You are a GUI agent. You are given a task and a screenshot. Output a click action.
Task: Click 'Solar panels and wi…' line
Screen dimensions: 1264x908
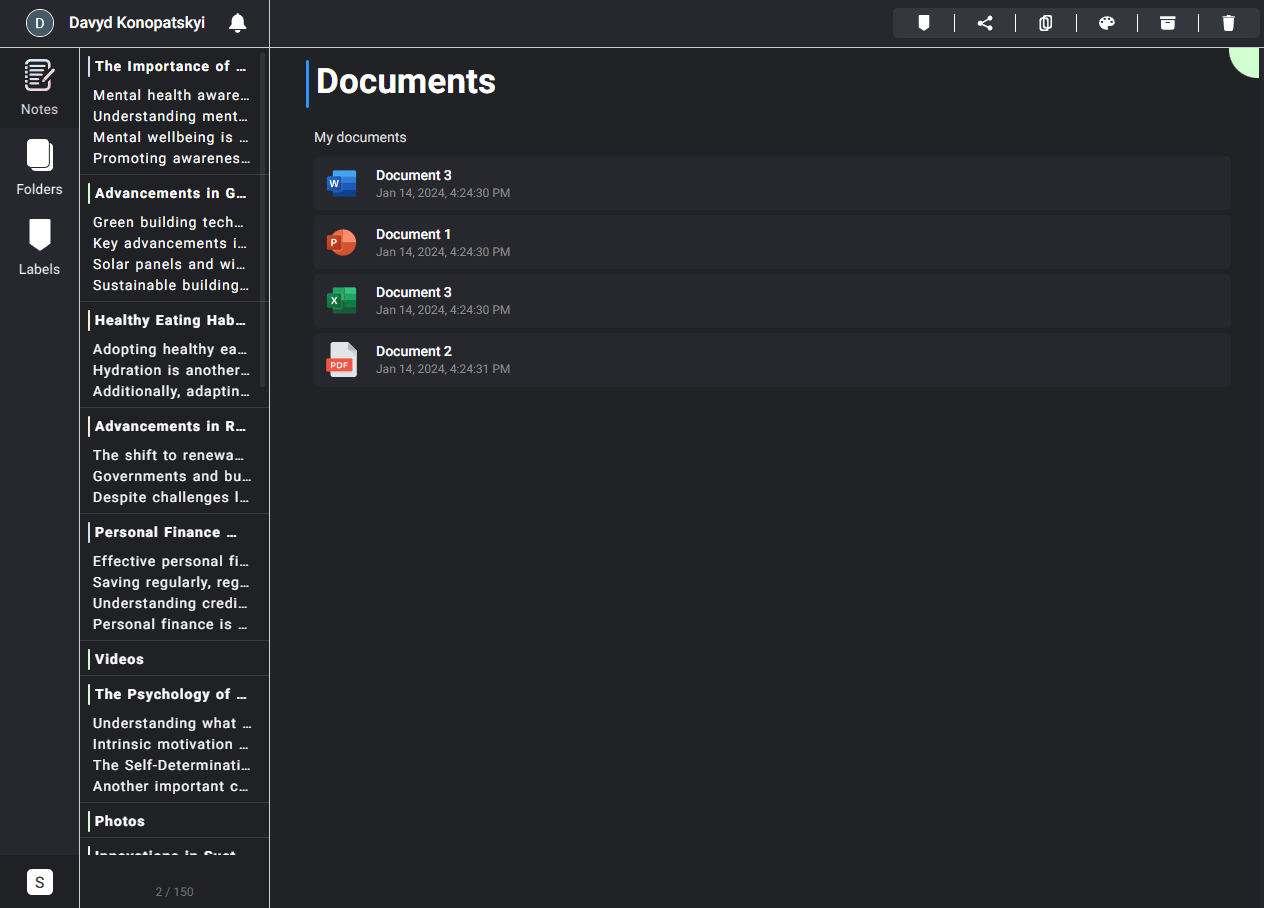click(x=170, y=264)
